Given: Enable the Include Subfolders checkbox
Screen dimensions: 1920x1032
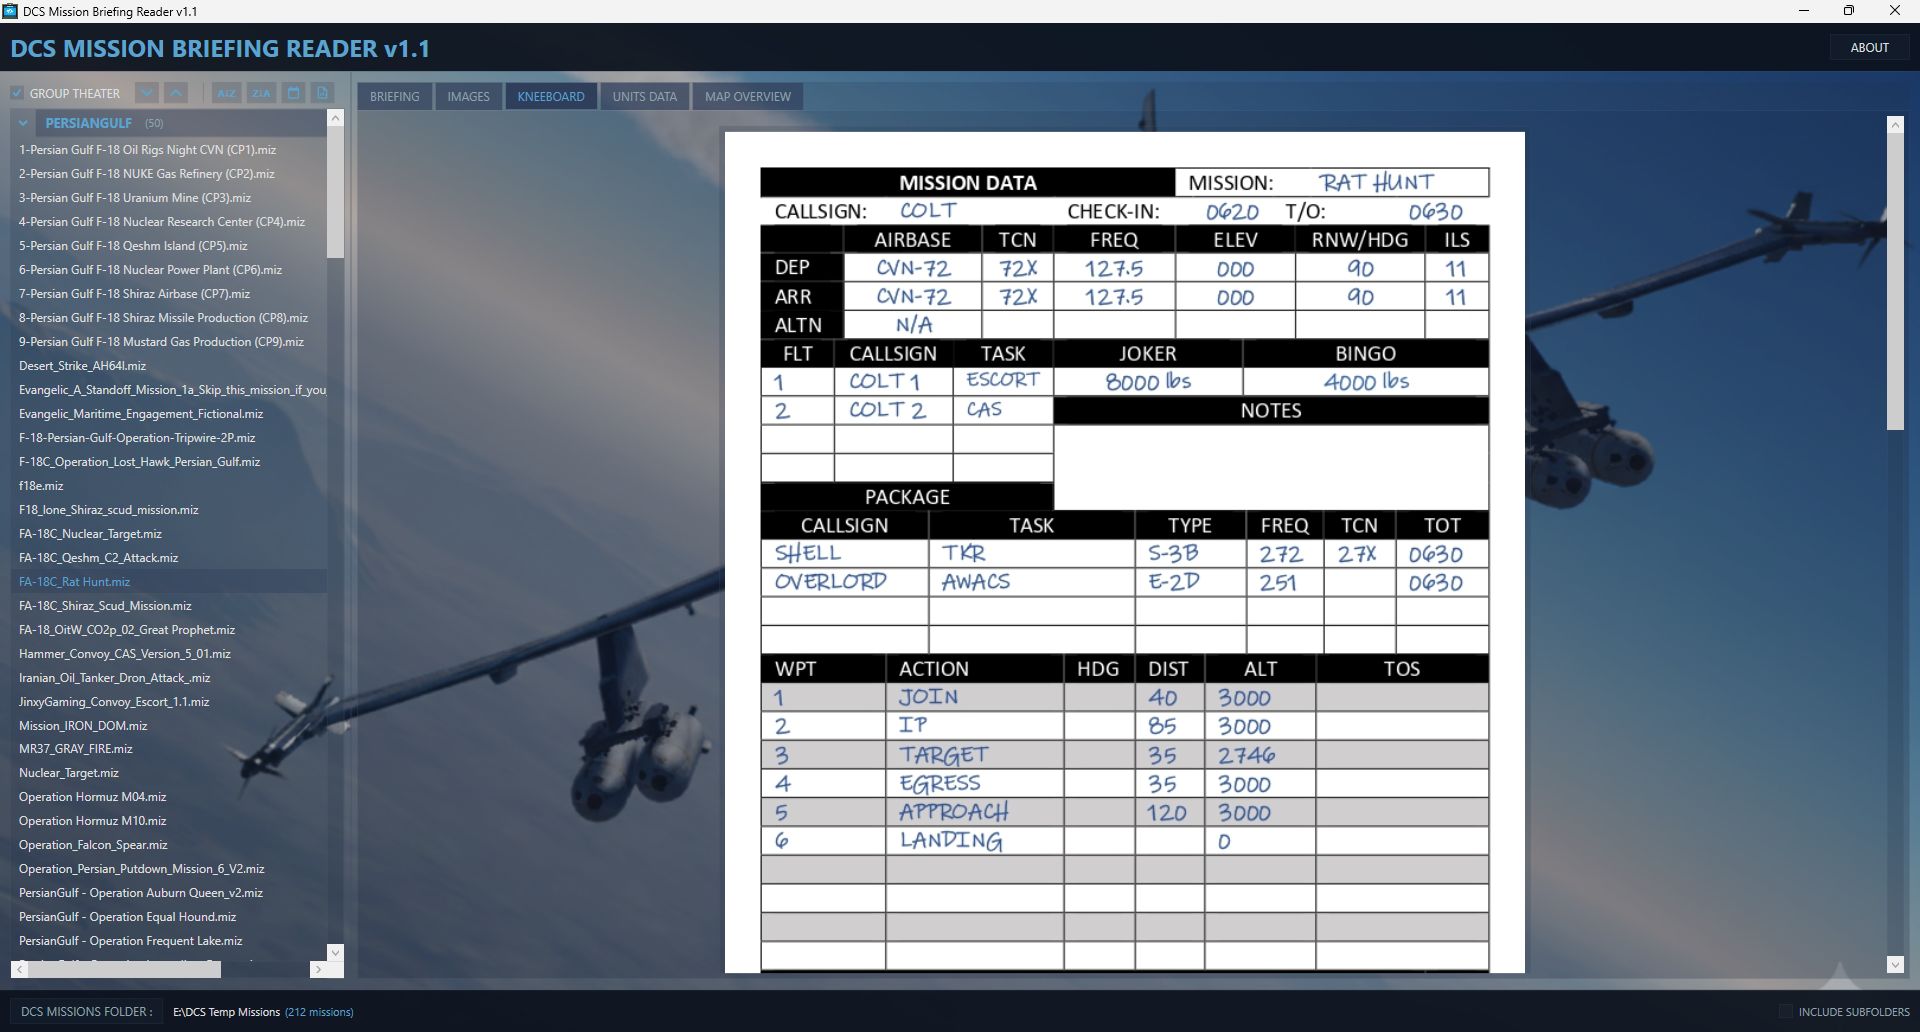Looking at the screenshot, I should (x=1785, y=1012).
